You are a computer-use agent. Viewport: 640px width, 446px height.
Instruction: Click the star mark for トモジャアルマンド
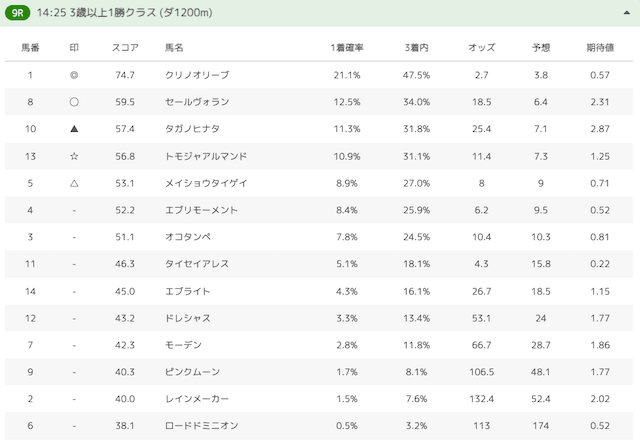(74, 156)
